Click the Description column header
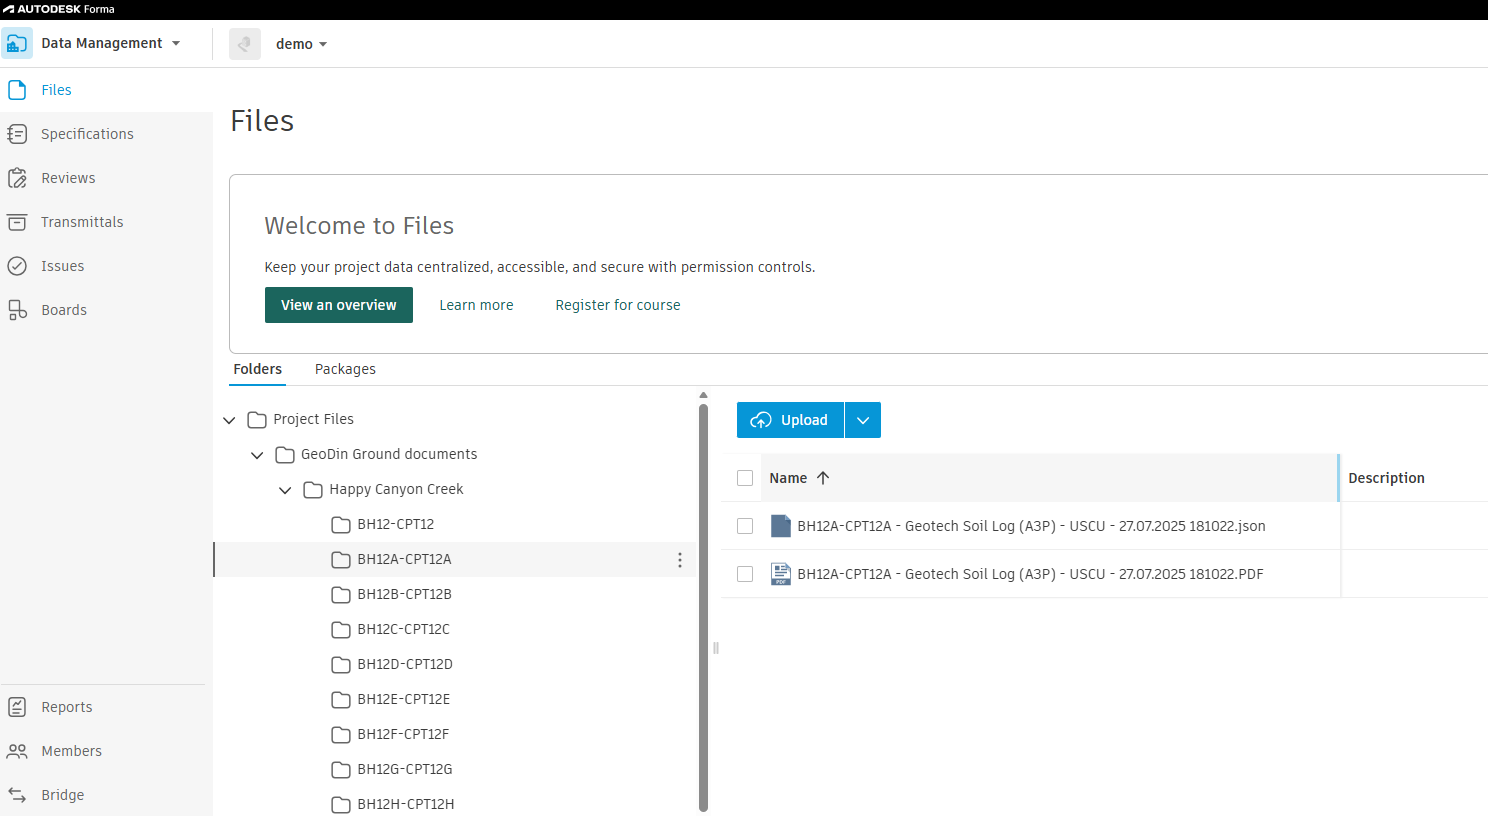Viewport: 1488px width, 816px height. click(x=1386, y=478)
